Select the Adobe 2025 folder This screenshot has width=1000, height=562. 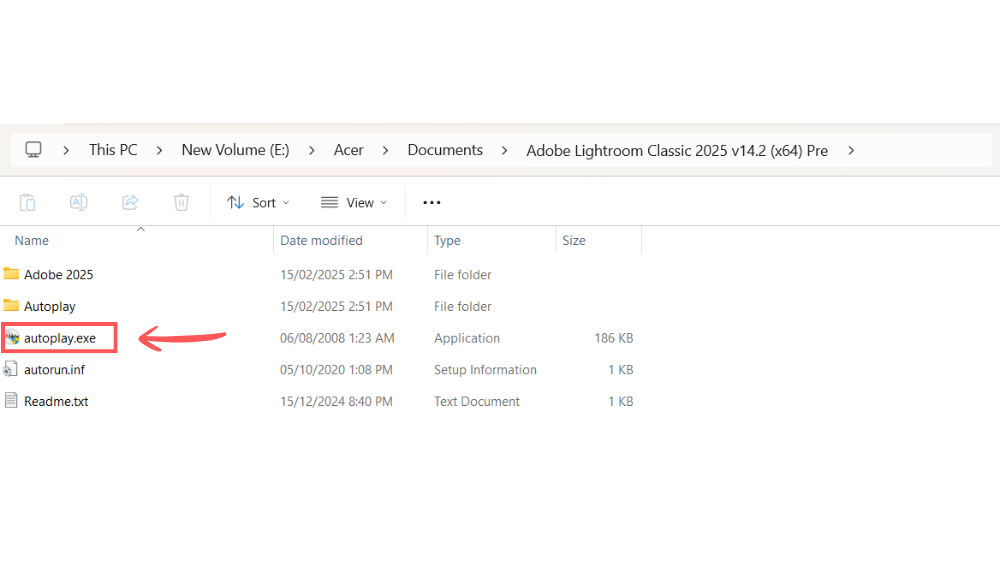click(58, 274)
